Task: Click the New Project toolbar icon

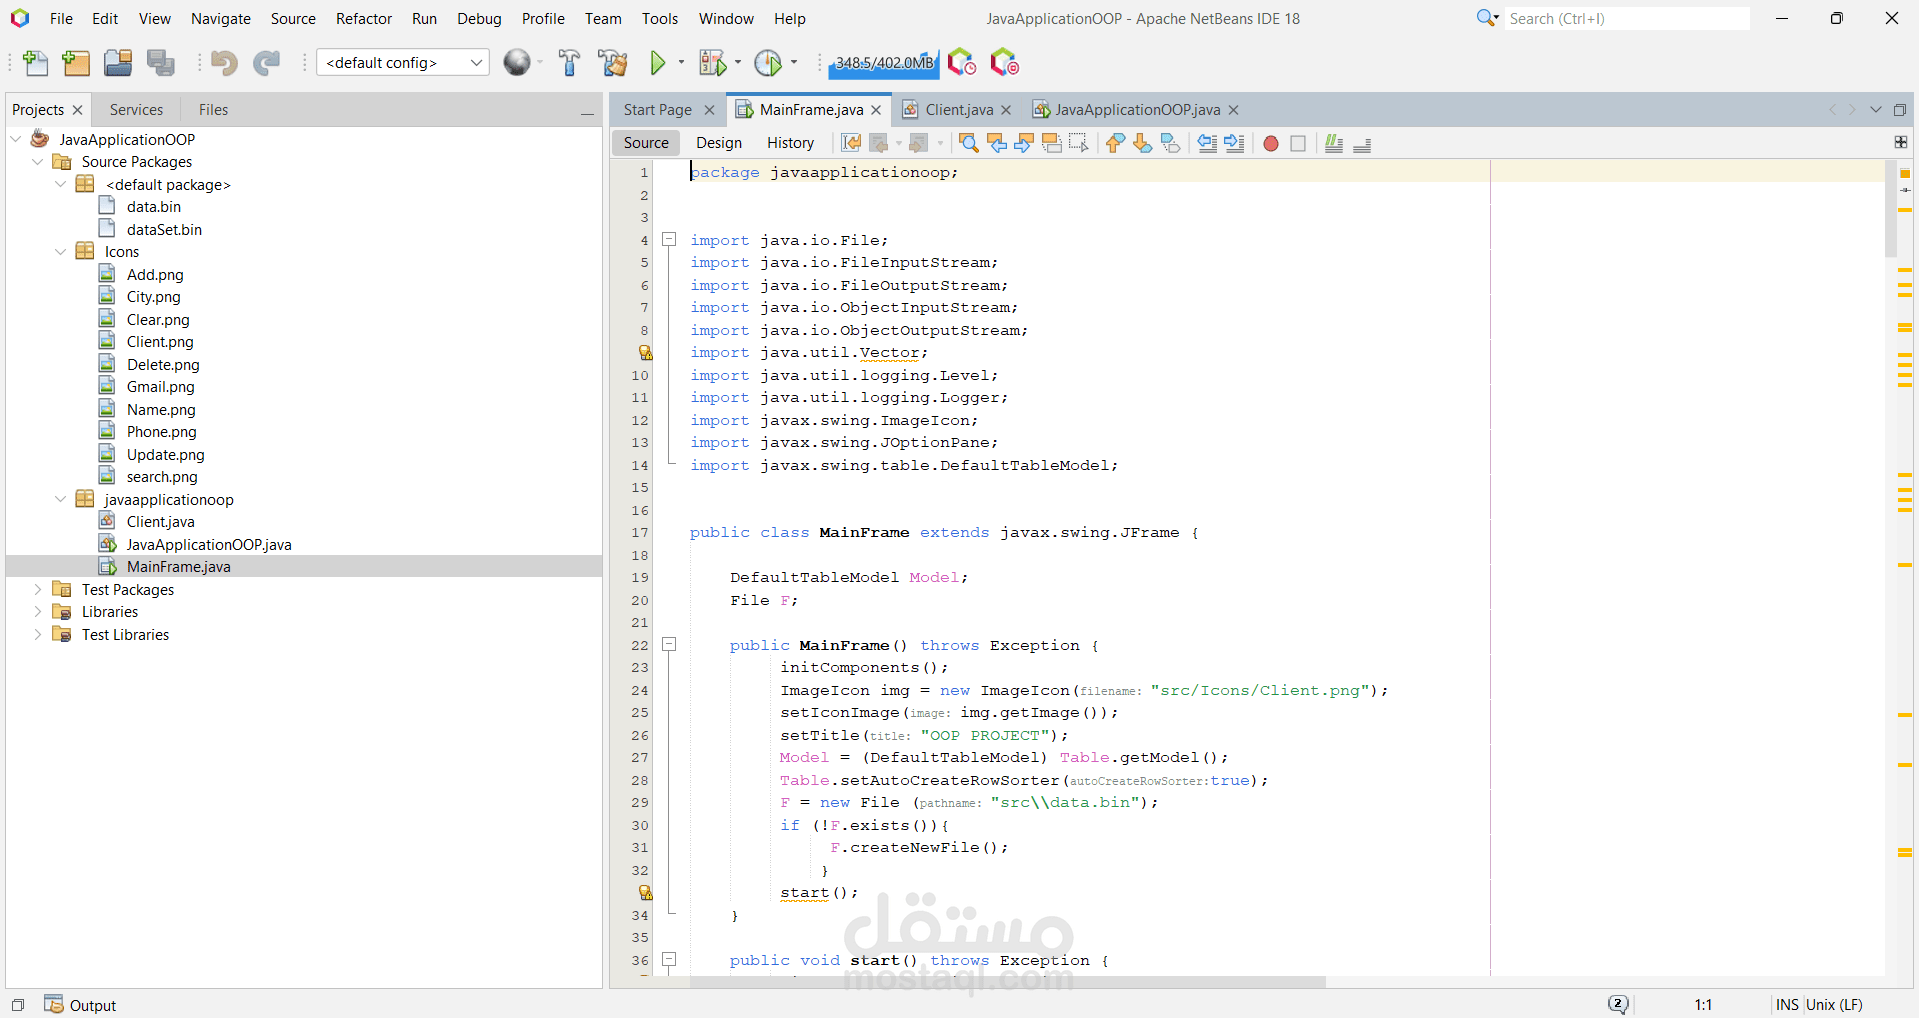Action: tap(76, 63)
